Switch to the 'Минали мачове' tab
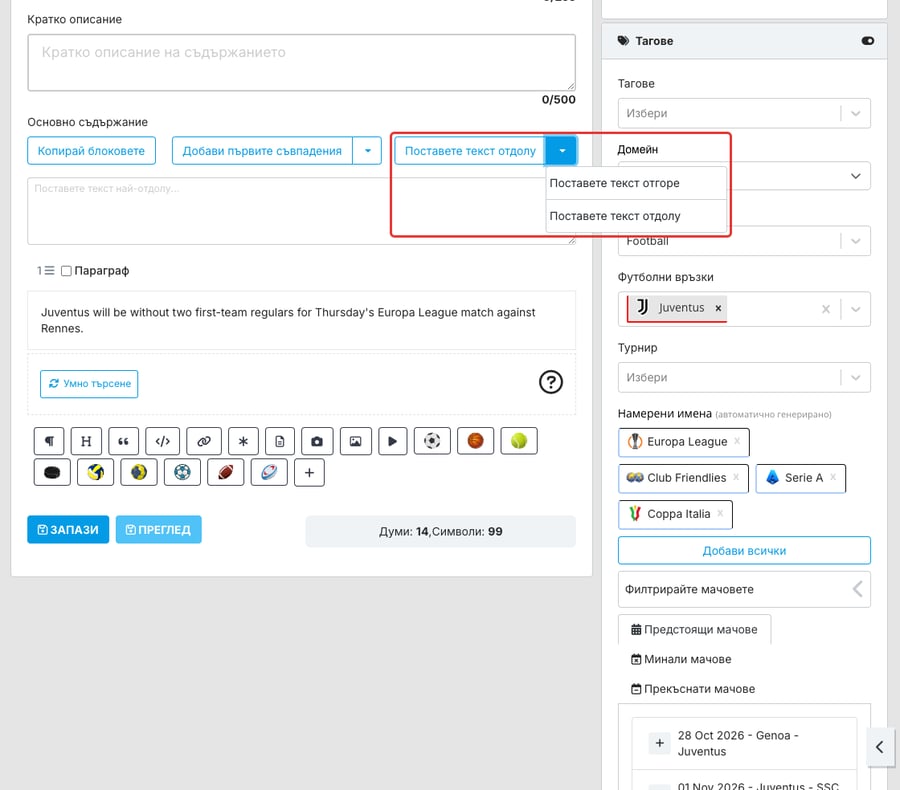This screenshot has height=790, width=900. click(681, 659)
